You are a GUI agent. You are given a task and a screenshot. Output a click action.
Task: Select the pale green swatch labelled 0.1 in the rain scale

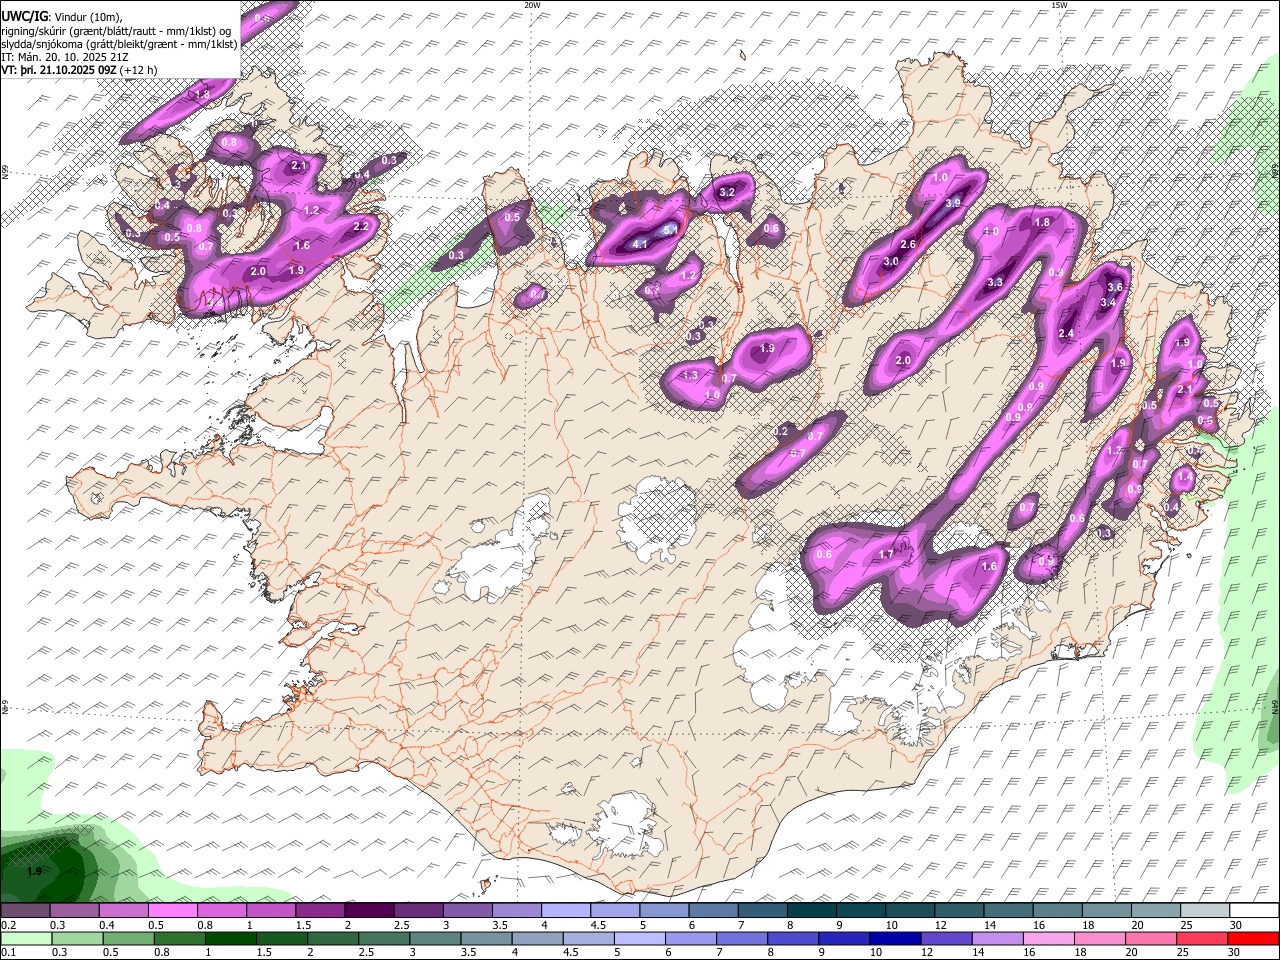pyautogui.click(x=26, y=938)
